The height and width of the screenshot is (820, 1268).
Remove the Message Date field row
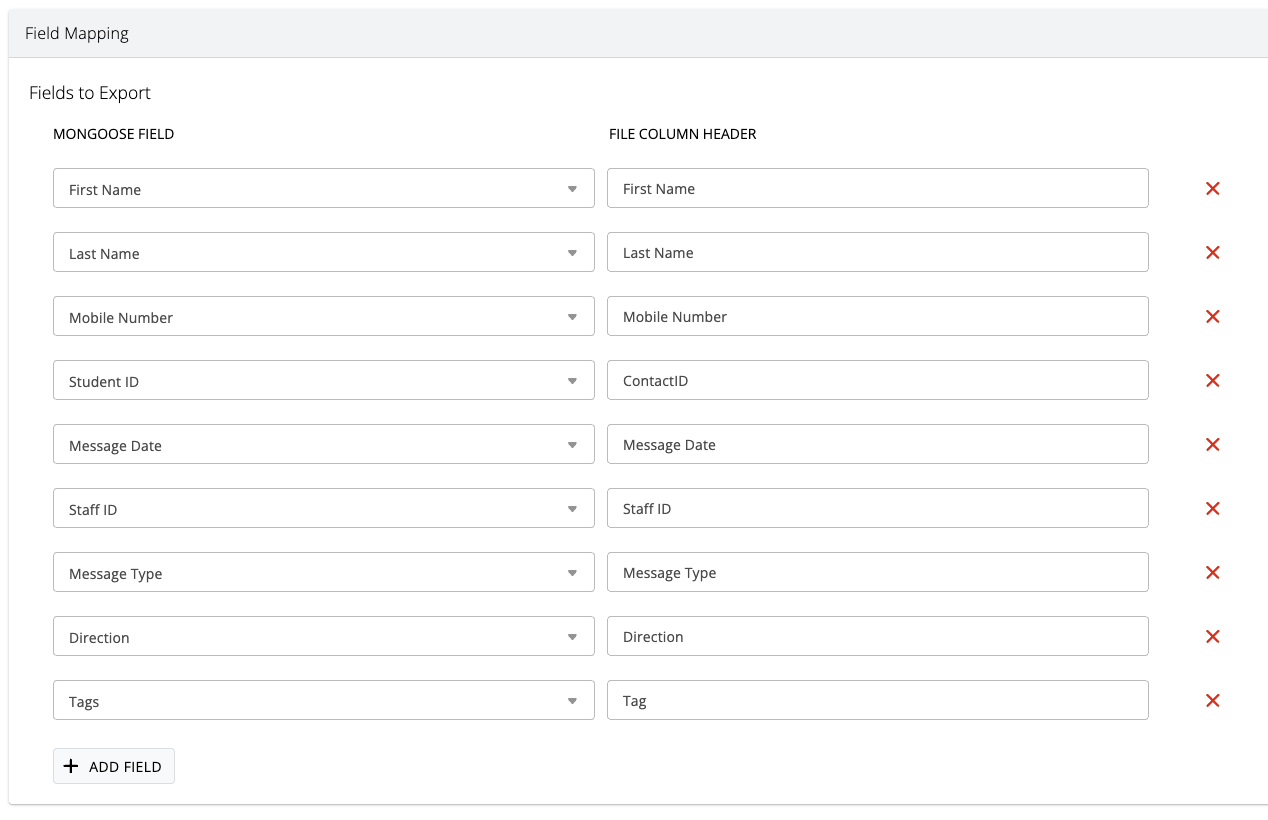click(1212, 445)
